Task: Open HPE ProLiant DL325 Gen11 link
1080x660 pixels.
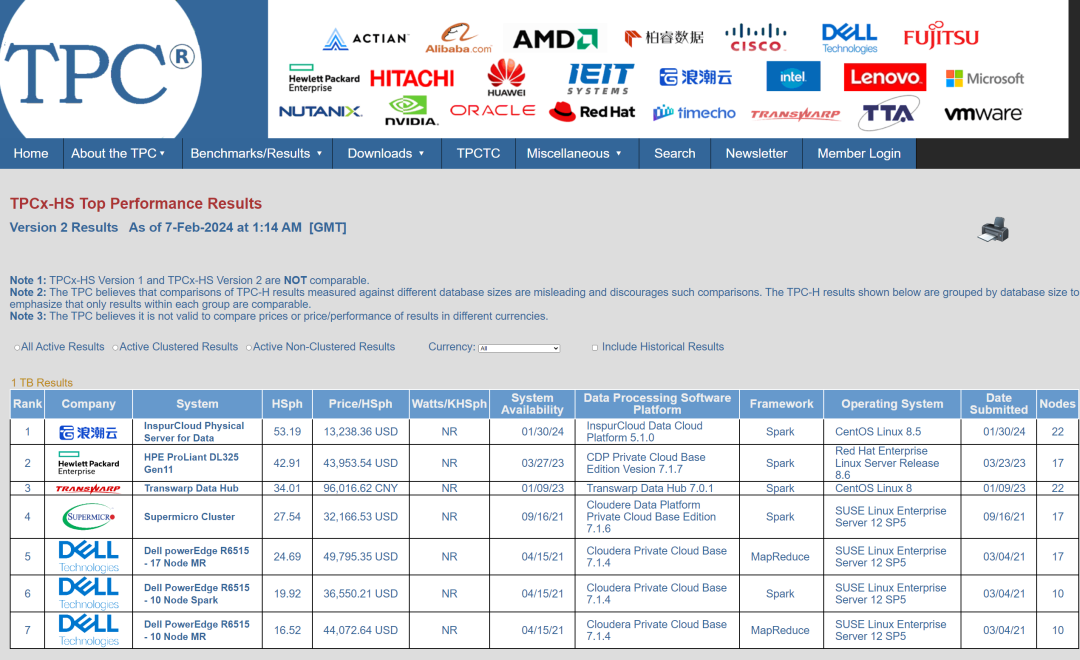Action: 191,463
